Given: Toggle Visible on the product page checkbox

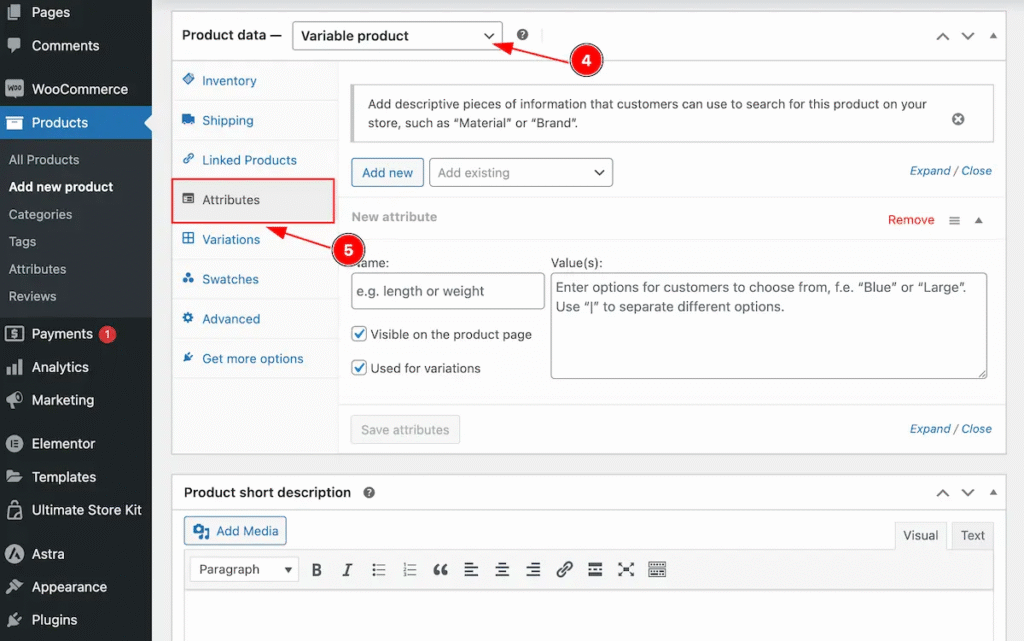Looking at the screenshot, I should (x=359, y=334).
